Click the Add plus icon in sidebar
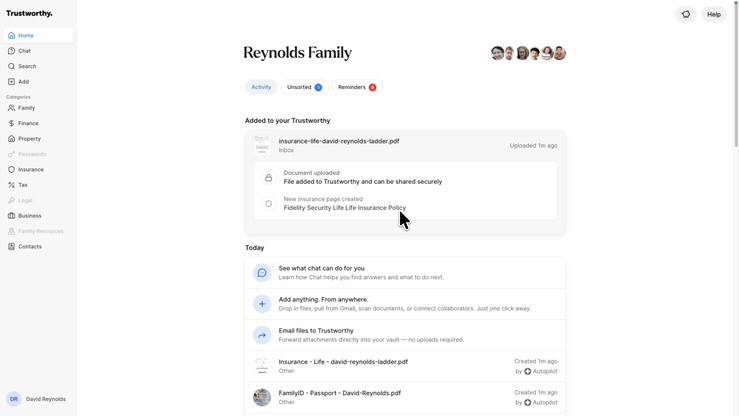The height and width of the screenshot is (416, 739). coord(12,82)
